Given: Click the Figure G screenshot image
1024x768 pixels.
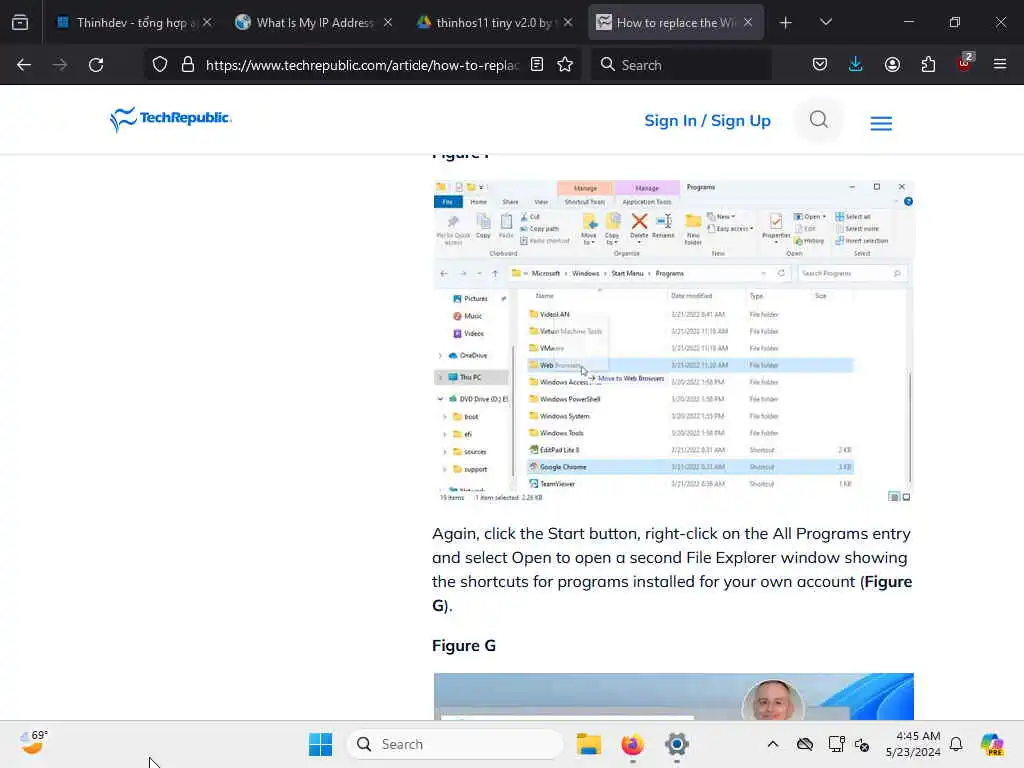Looking at the screenshot, I should pos(673,696).
